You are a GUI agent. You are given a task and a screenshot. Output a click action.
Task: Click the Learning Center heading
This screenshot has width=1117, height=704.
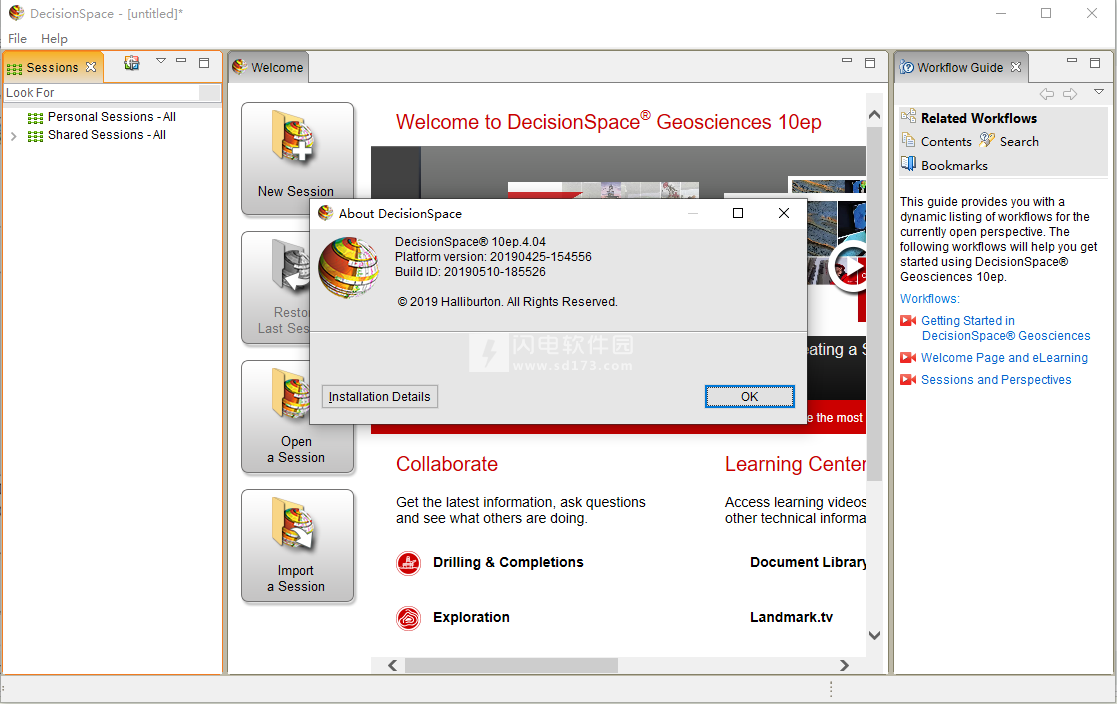[x=795, y=464]
